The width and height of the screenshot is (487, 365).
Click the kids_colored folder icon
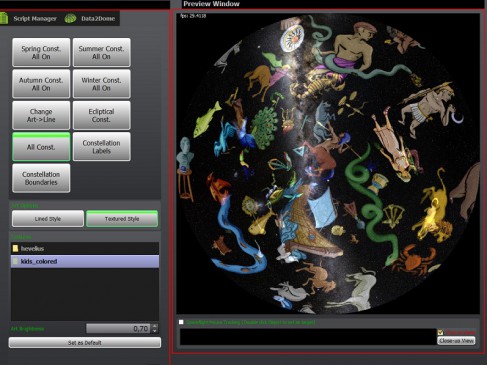pos(15,261)
